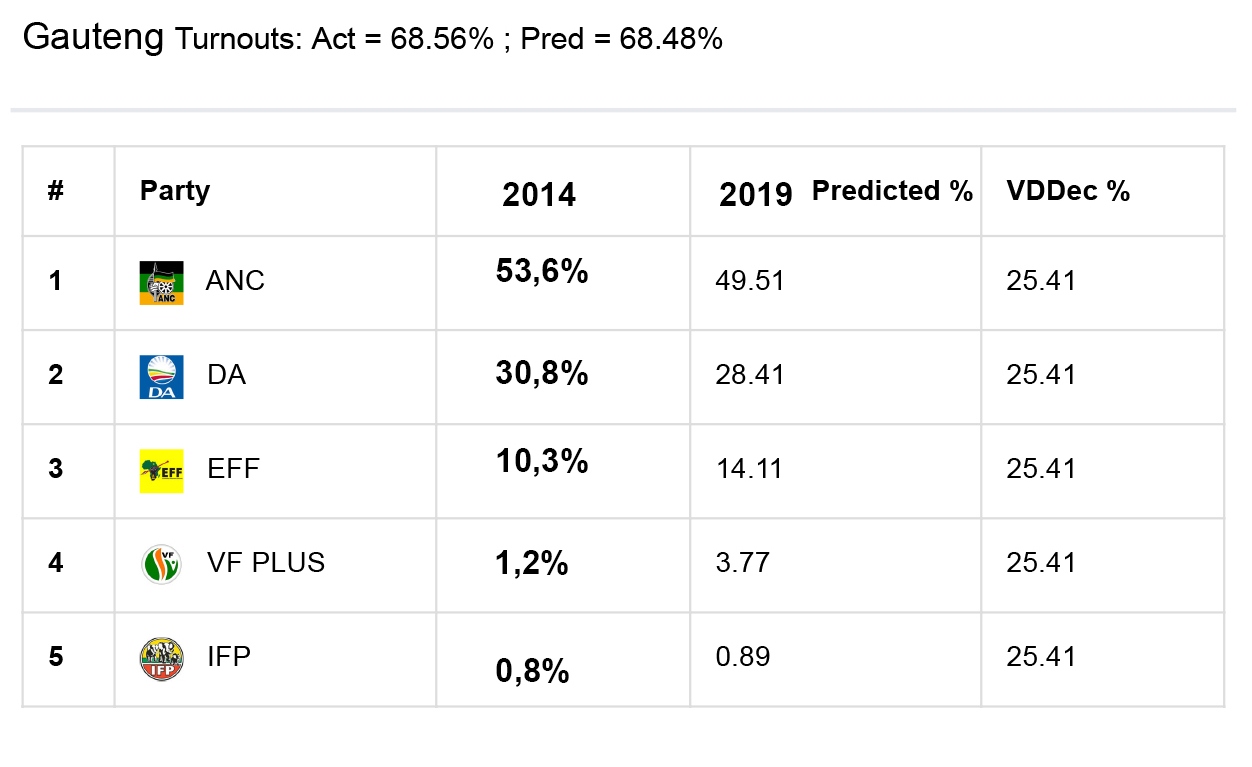The image size is (1252, 767).
Task: Select the 2014 column header
Action: coord(539,195)
